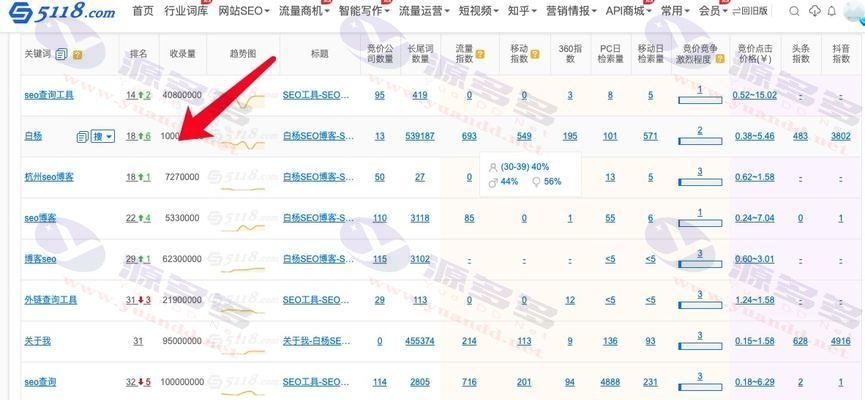Expand the 网站SEO menu
Viewport: 865px width, 400px height.
tap(244, 10)
